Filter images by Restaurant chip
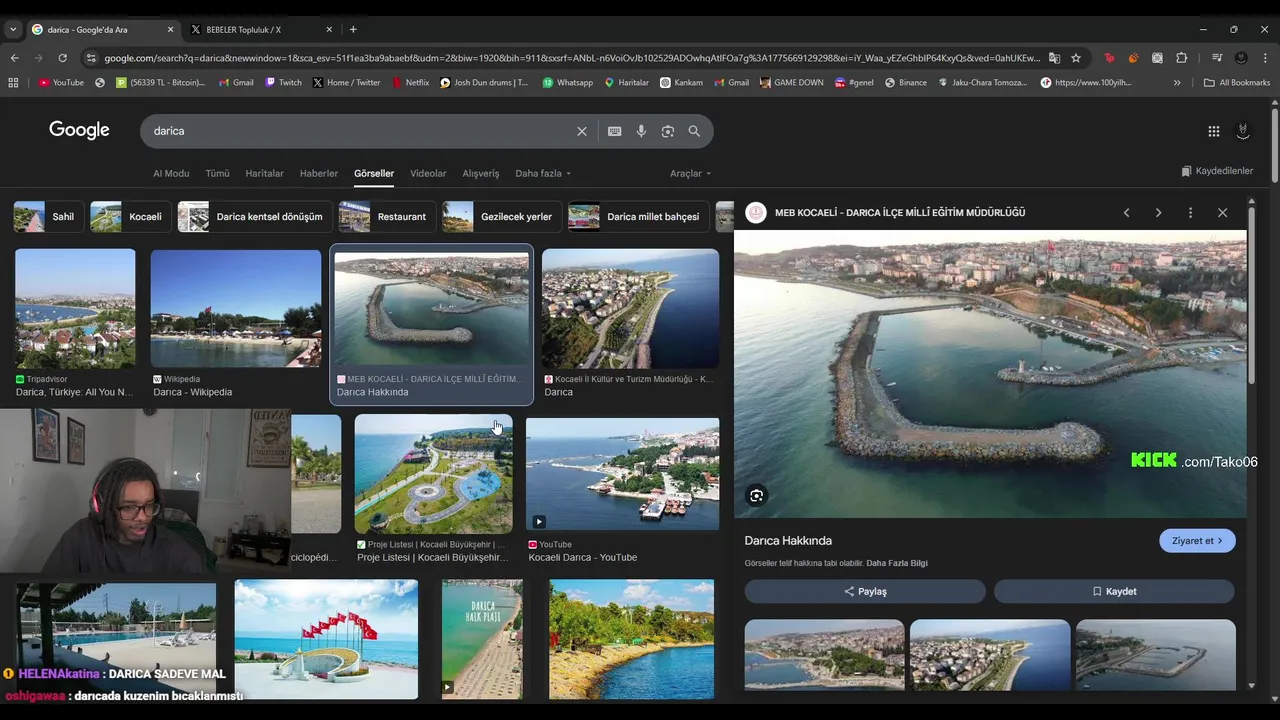This screenshot has width=1280, height=720. 387,217
